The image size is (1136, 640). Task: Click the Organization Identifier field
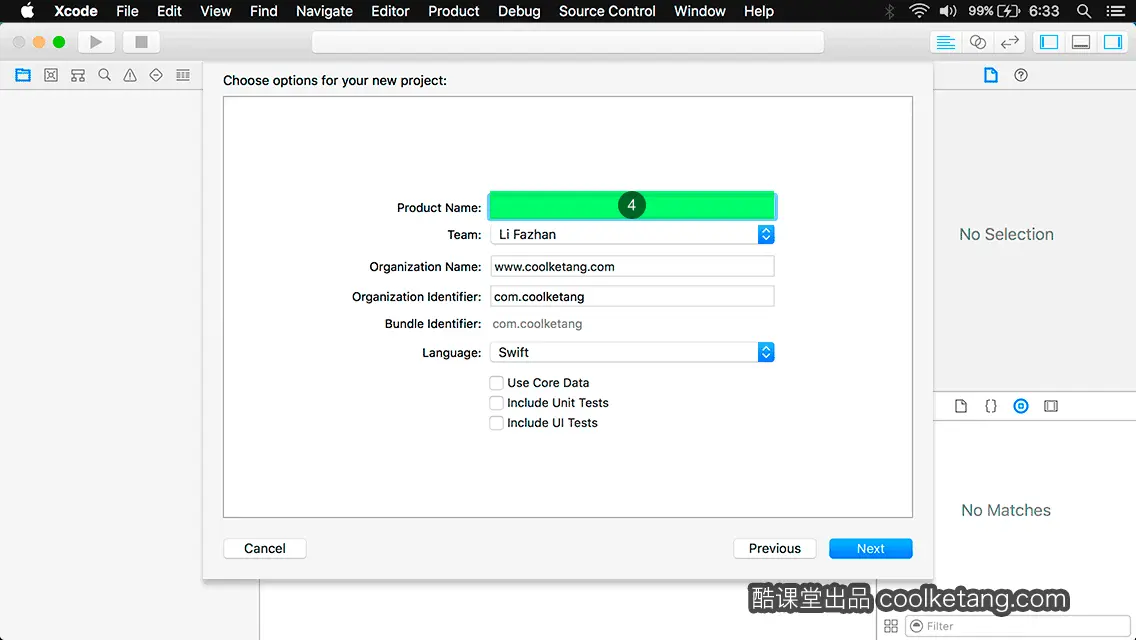(x=632, y=296)
